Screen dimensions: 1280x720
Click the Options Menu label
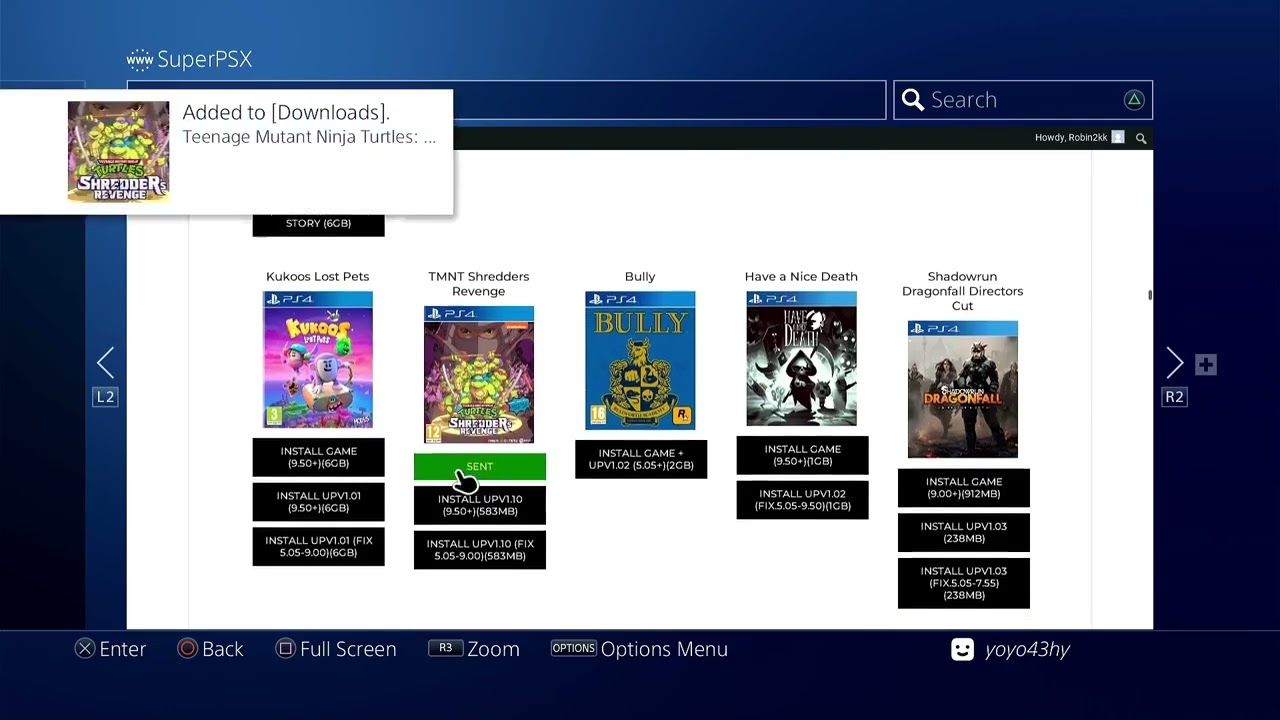pos(664,649)
